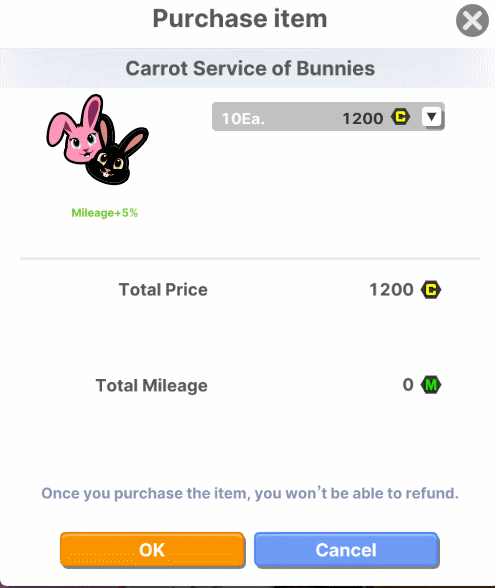Click the refund warning text
This screenshot has width=495, height=588.
[250, 494]
